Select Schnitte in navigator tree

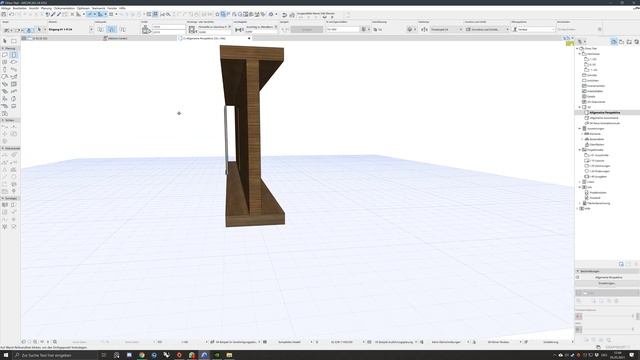click(592, 75)
